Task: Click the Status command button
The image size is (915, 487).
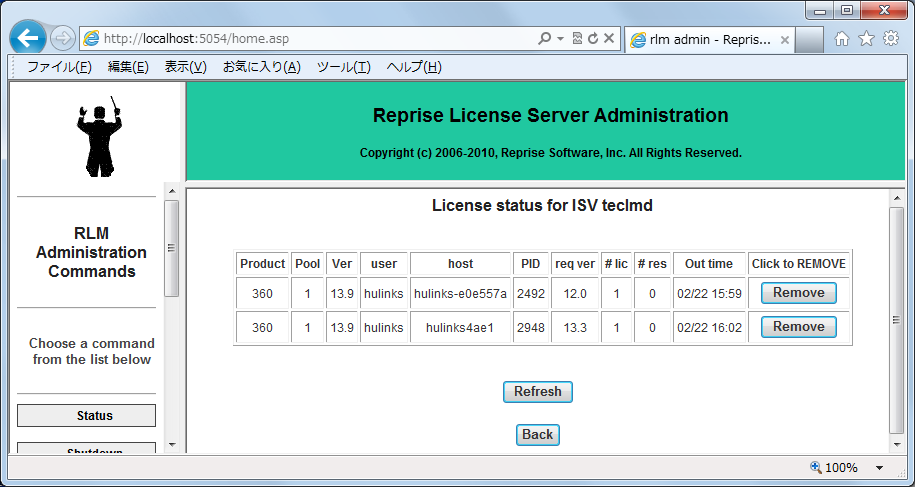Action: pyautogui.click(x=86, y=416)
